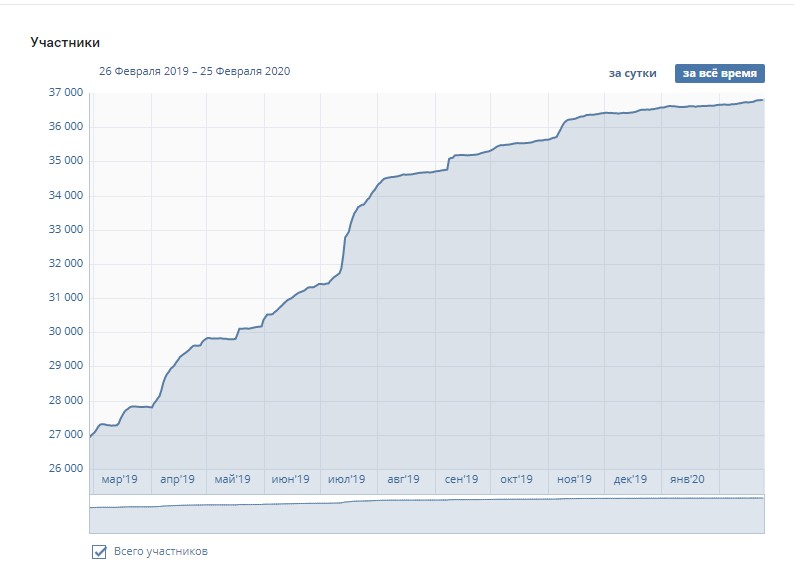
Task: Click the 'апр'19' axis label
Action: (x=177, y=479)
